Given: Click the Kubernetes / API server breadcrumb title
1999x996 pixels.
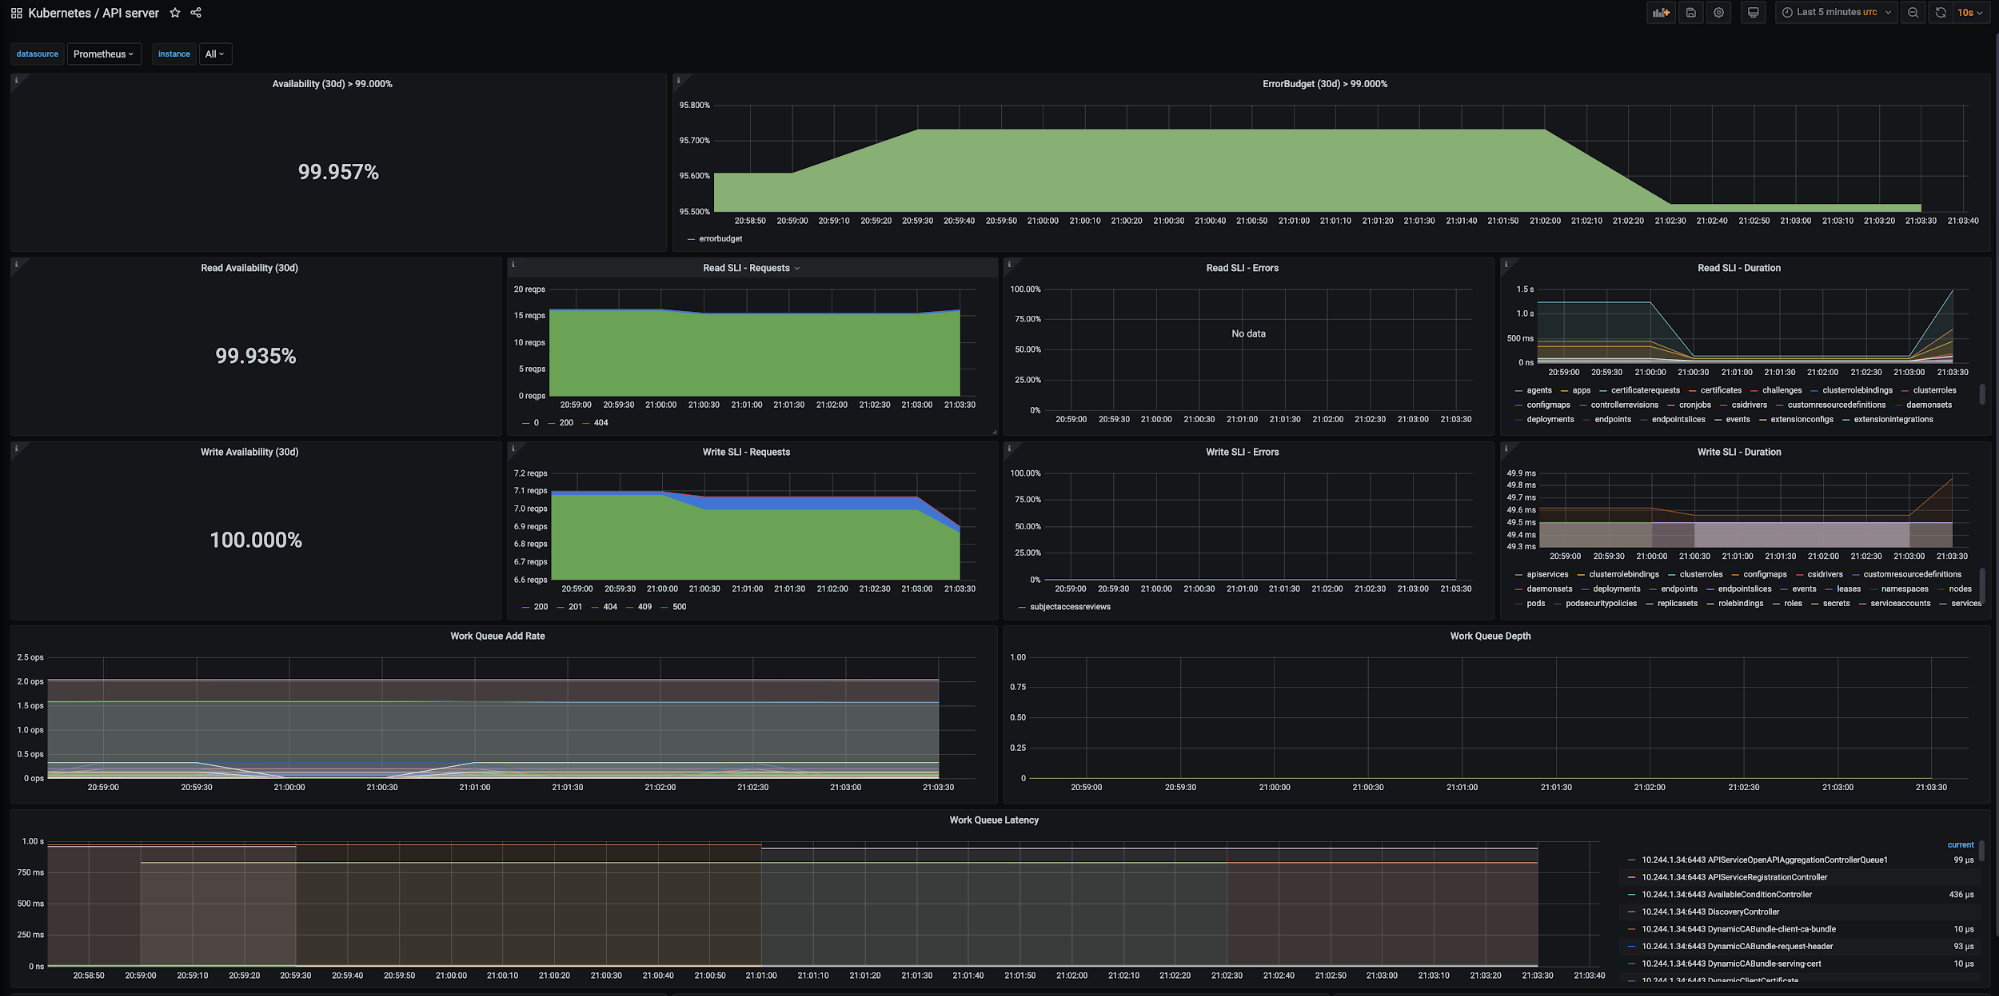Looking at the screenshot, I should click(x=93, y=13).
